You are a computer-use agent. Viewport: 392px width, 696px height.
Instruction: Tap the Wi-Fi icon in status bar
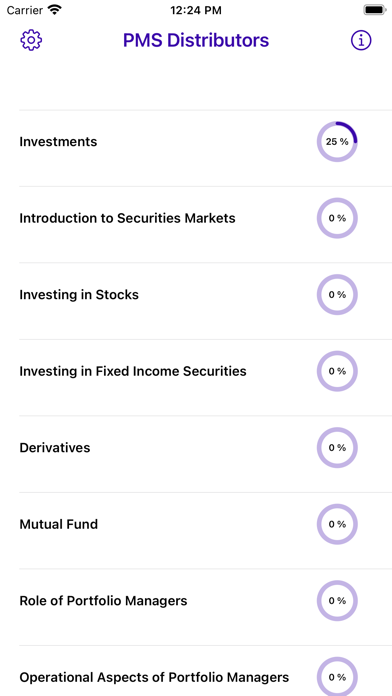tap(55, 10)
